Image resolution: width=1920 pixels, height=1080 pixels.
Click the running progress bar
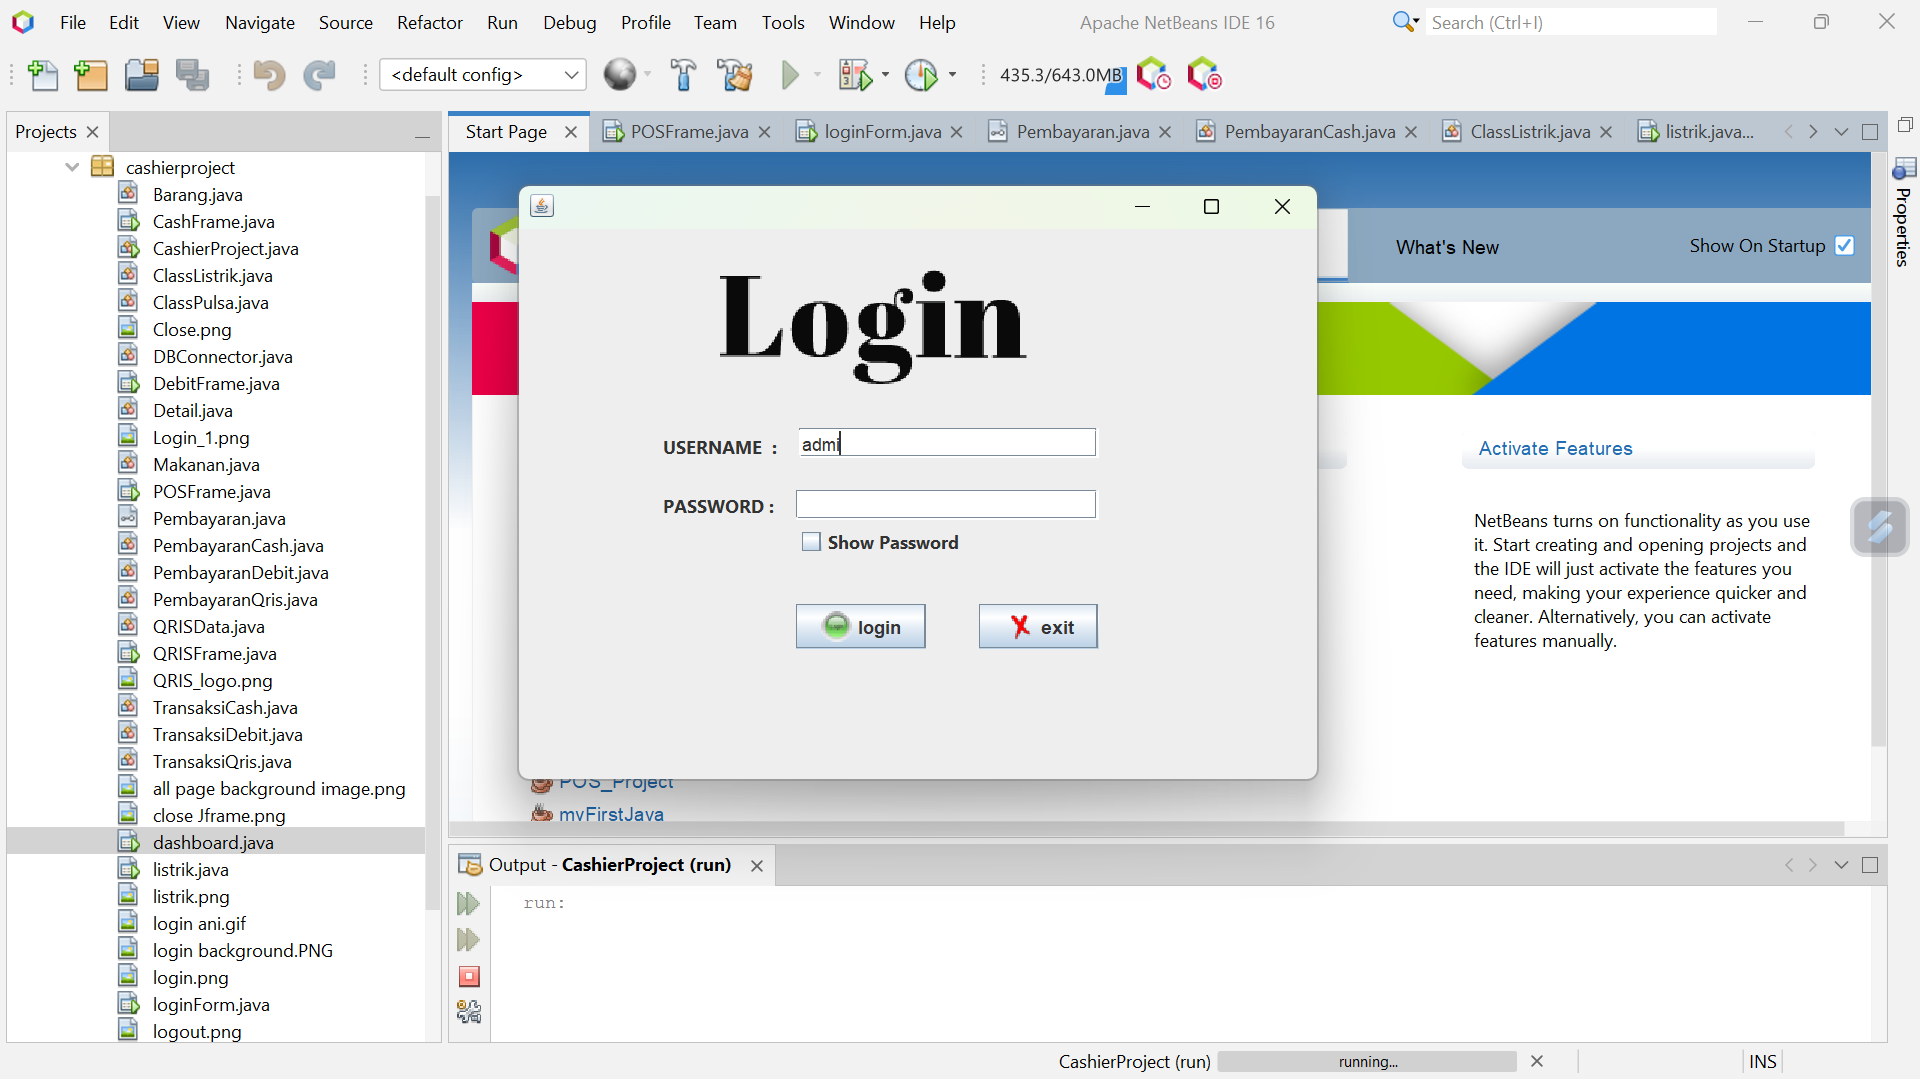click(1367, 1061)
